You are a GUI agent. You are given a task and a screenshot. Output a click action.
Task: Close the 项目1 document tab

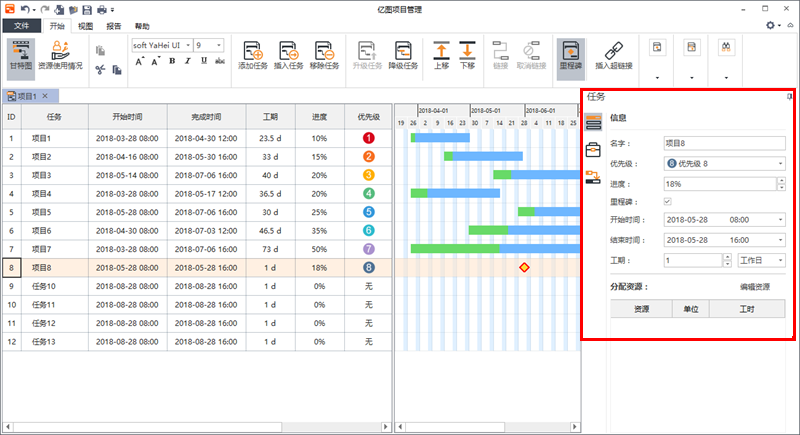click(45, 96)
